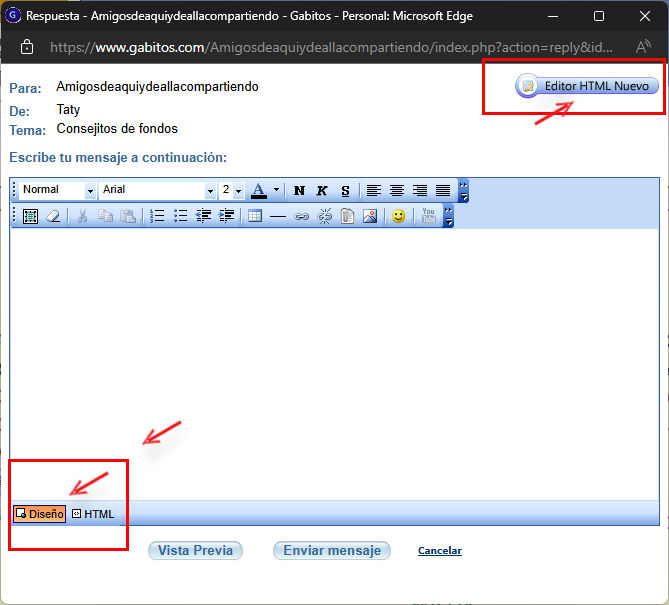Click the Cancelar link
Image resolution: width=669 pixels, height=605 pixels.
click(439, 551)
